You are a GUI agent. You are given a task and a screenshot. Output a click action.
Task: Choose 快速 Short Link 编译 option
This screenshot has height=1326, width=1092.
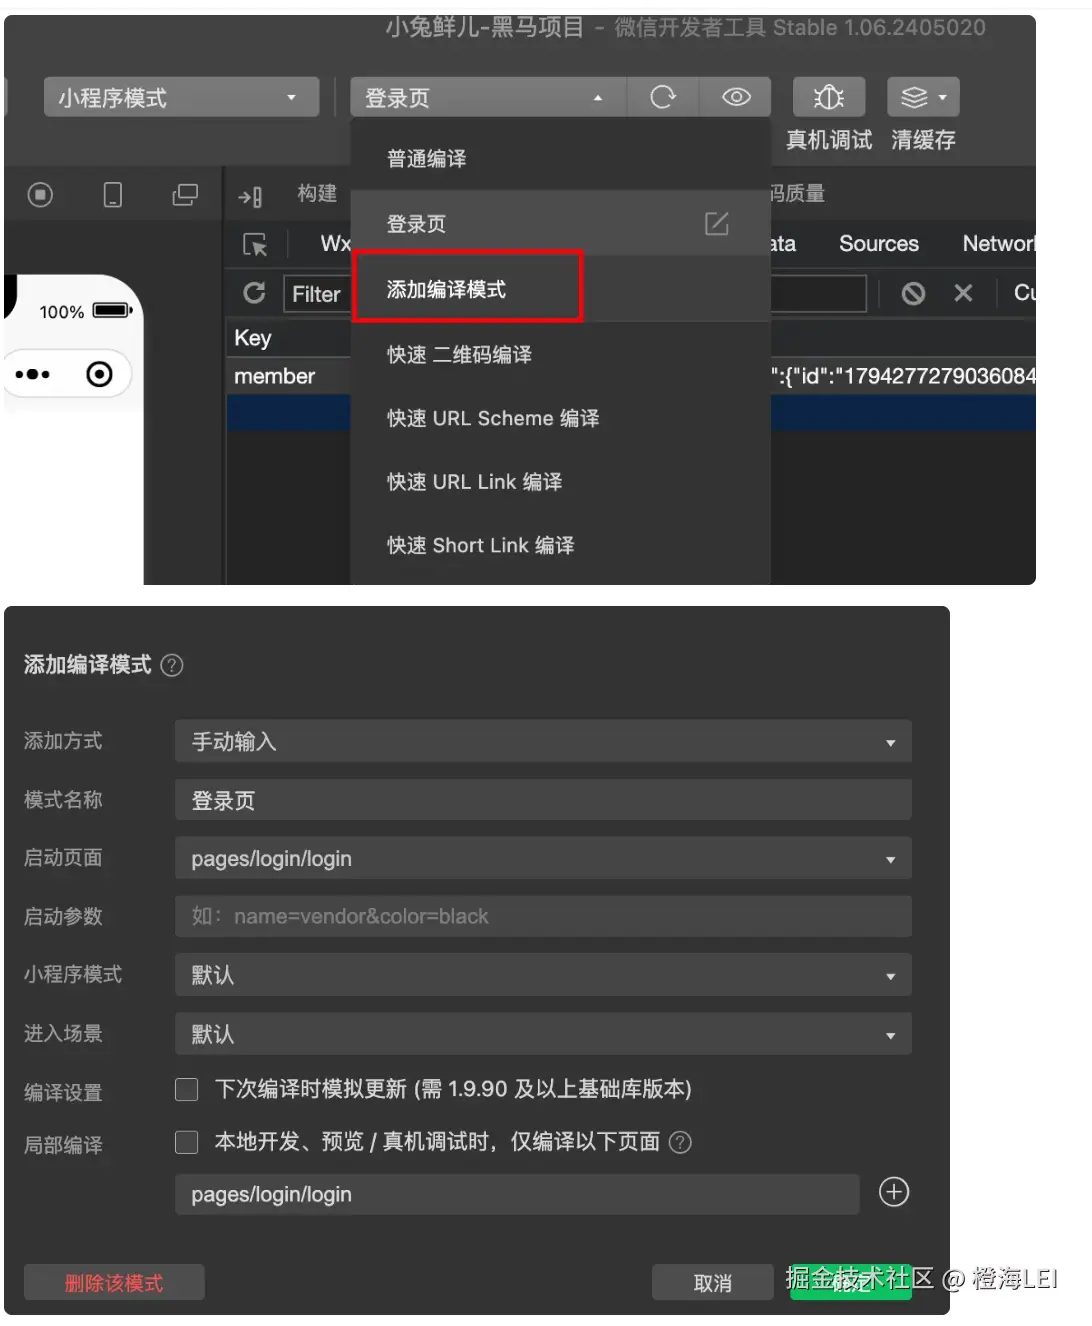tap(560, 545)
